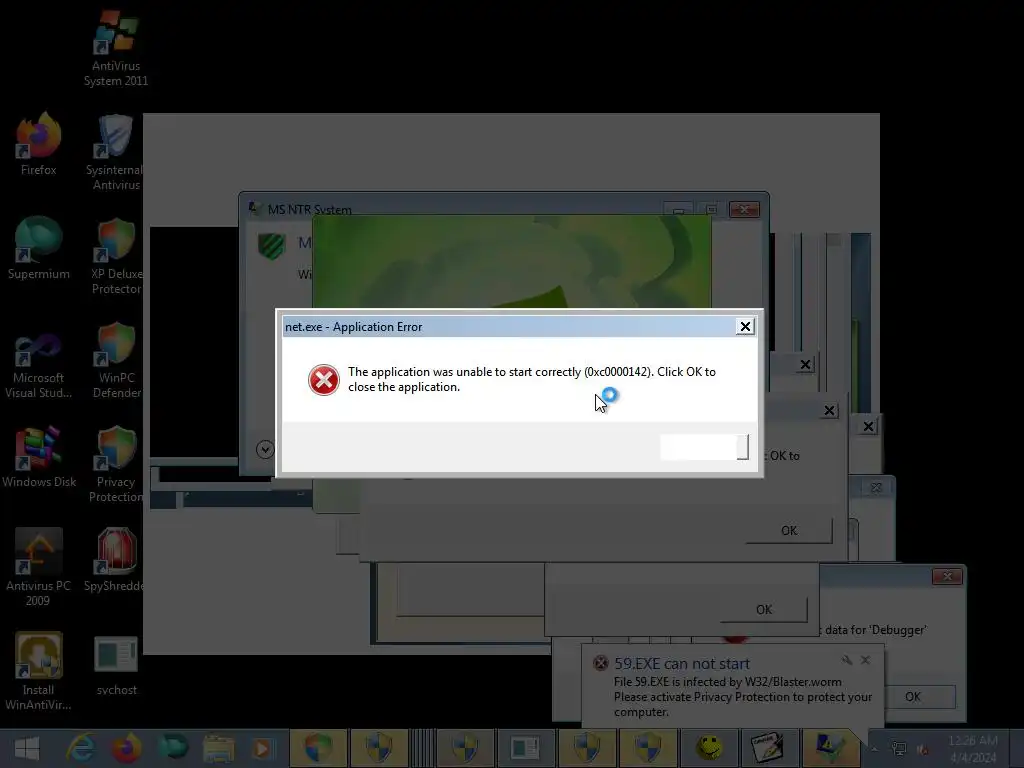Screen dimensions: 1024x768
Task: Select Privacy Protection desktop icon
Action: tap(116, 464)
